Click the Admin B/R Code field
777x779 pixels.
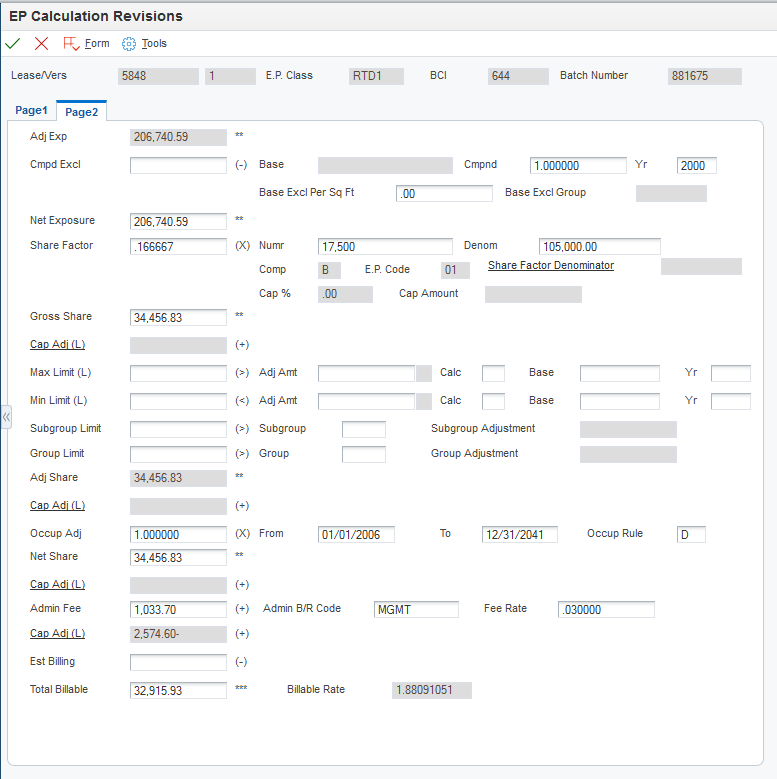[x=416, y=609]
